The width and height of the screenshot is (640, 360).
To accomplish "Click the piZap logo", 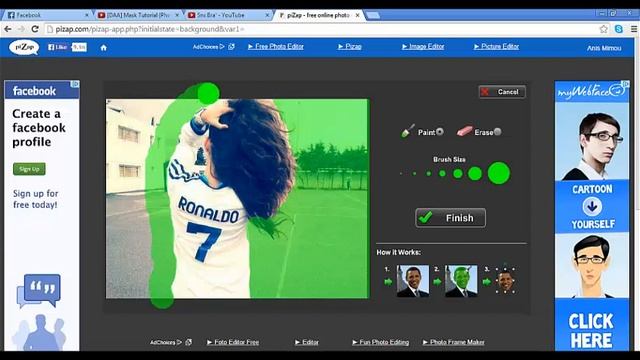I will coord(24,47).
